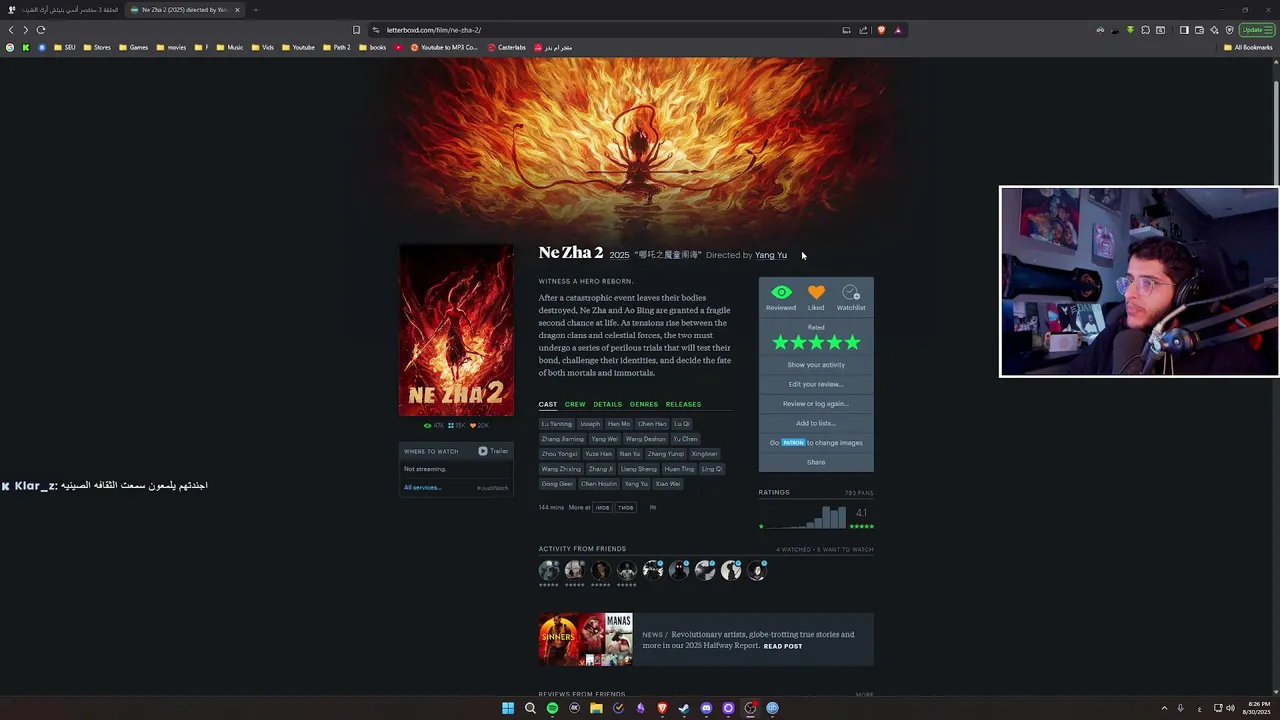Open the Brave VPN shield icon
1280x720 pixels.
(x=1229, y=30)
